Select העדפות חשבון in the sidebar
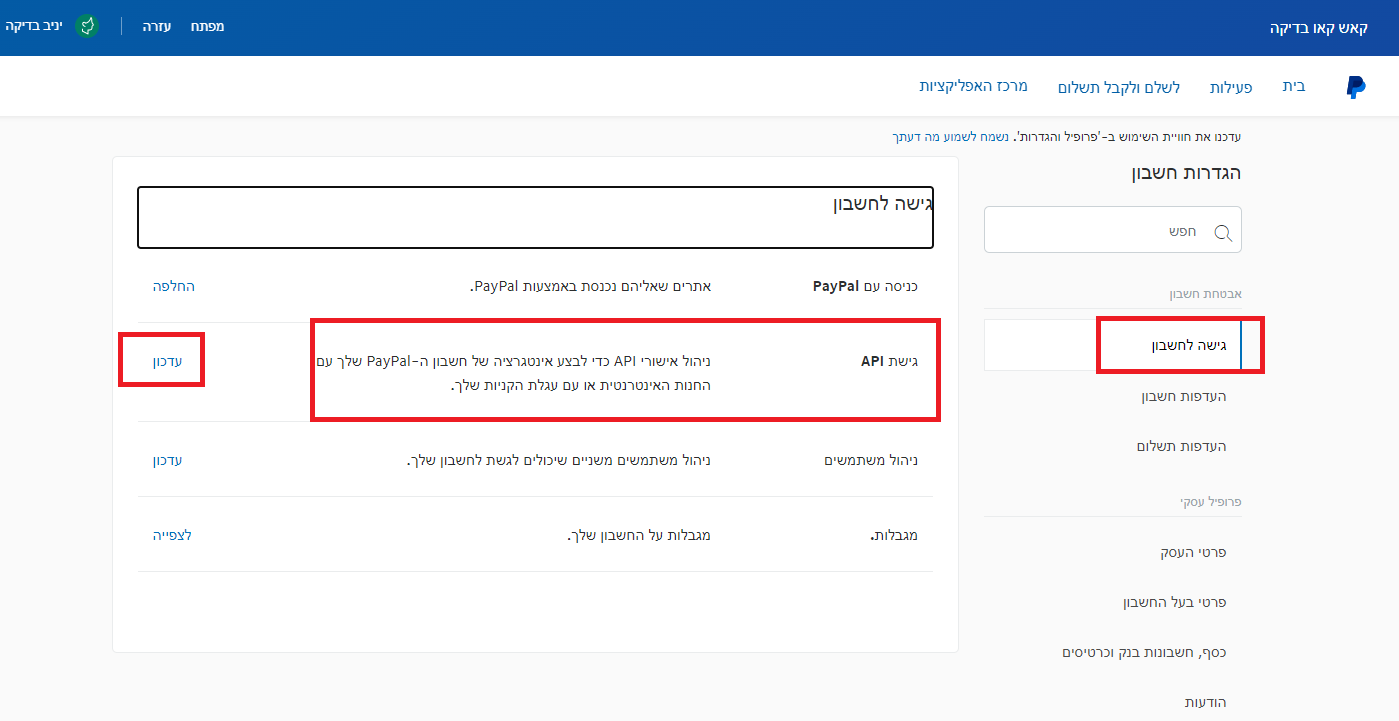 1184,396
